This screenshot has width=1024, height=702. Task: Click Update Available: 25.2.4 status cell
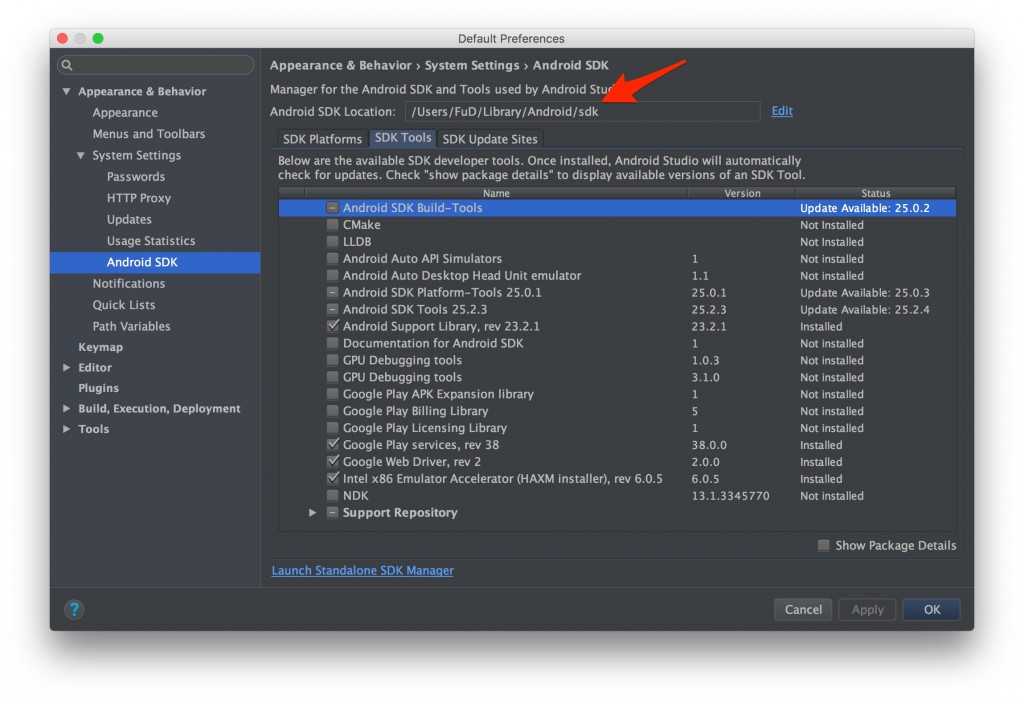pos(865,310)
